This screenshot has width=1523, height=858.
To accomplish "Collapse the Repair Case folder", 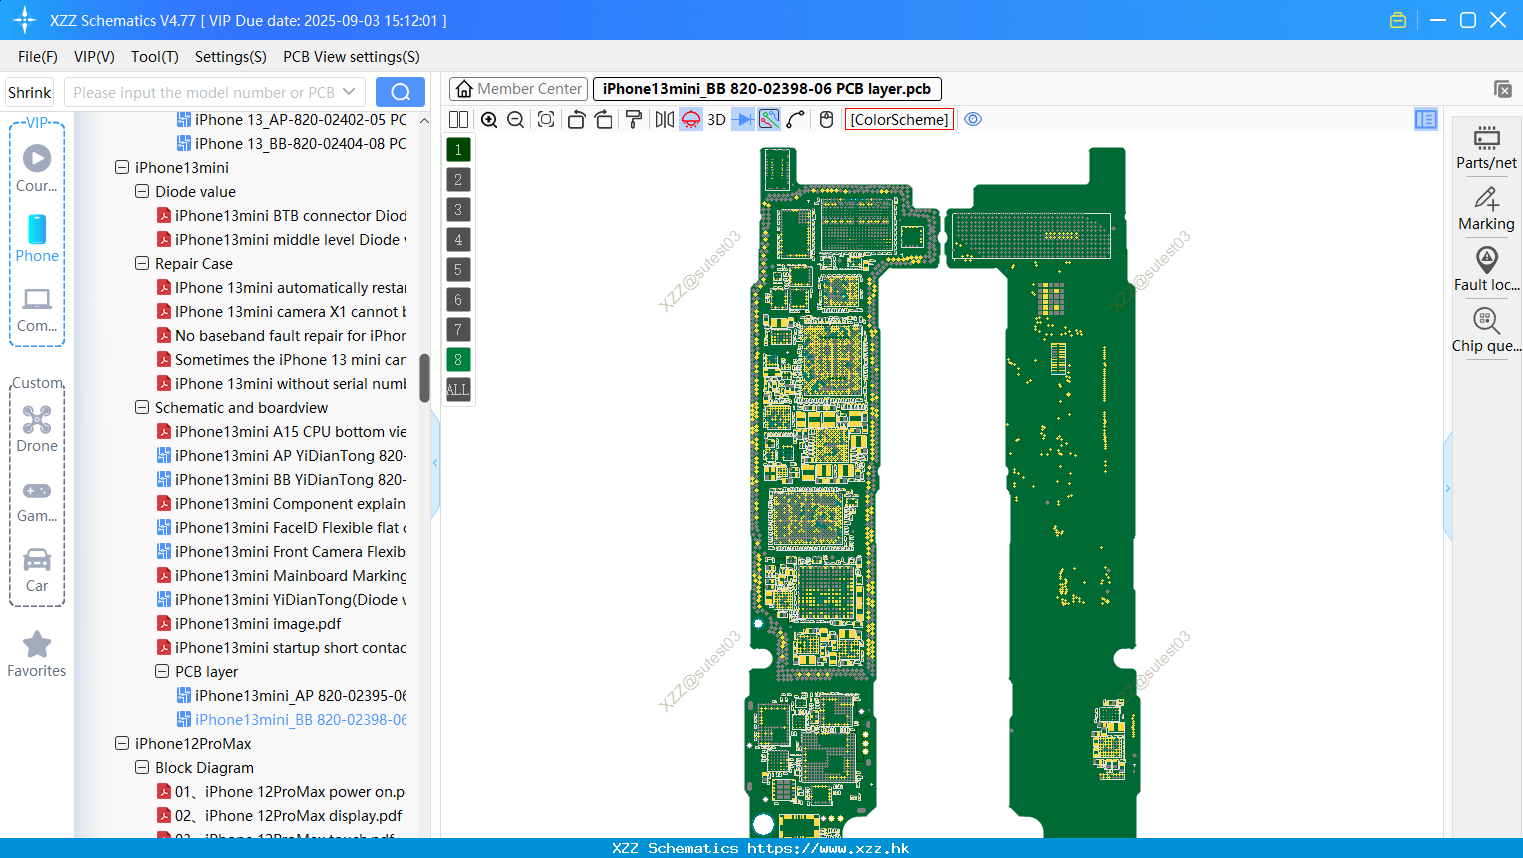I will point(142,264).
